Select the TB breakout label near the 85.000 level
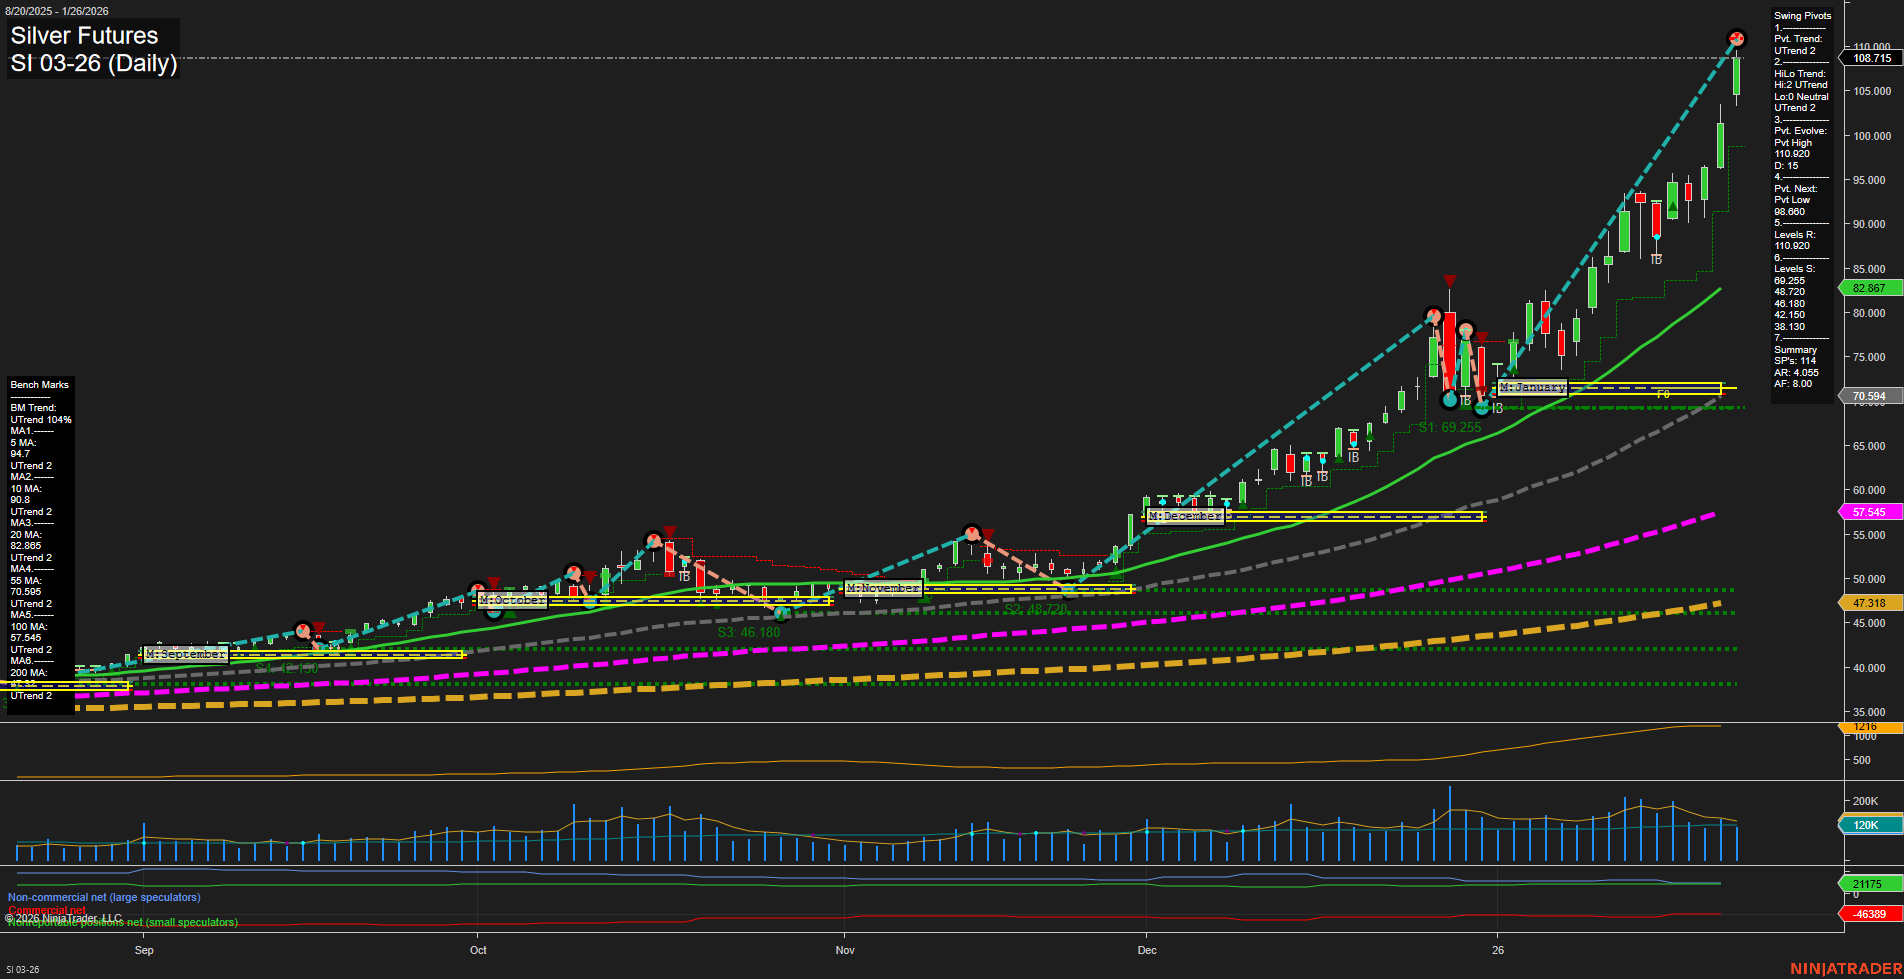Viewport: 1904px width, 979px height. pyautogui.click(x=1656, y=260)
